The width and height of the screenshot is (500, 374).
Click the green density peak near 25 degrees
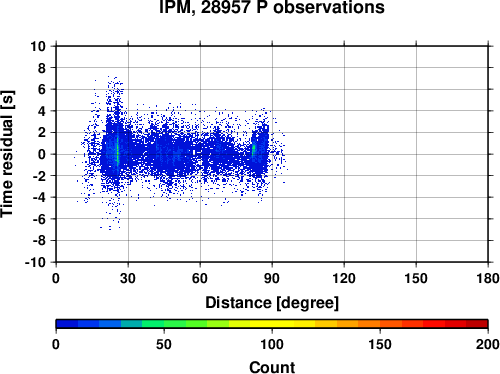coord(117,150)
